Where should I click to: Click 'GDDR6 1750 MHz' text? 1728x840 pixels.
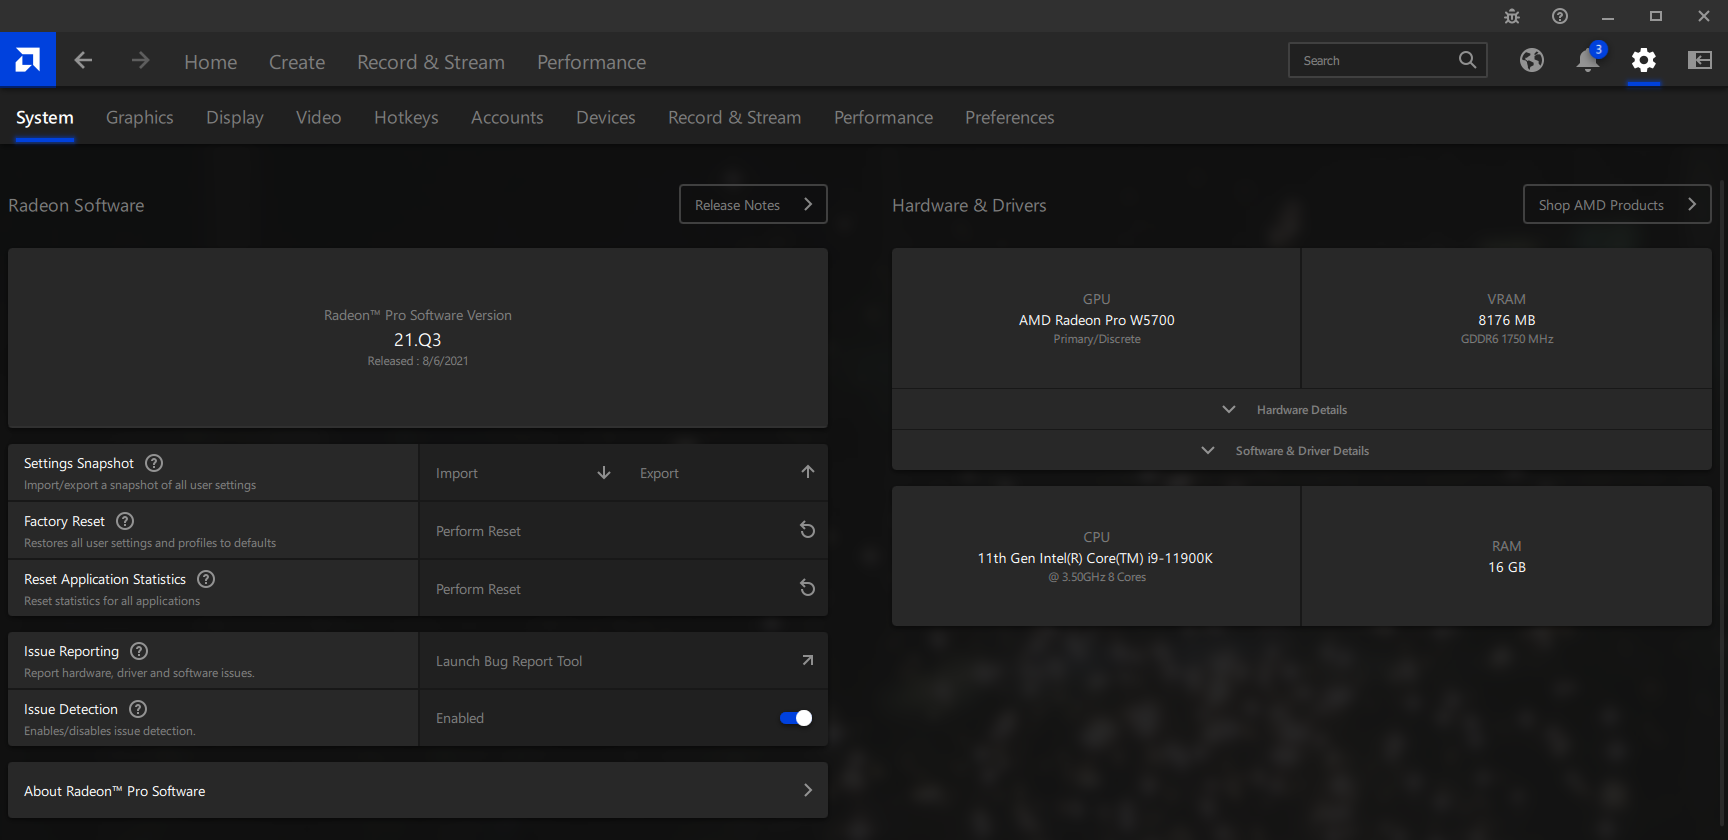(1507, 339)
